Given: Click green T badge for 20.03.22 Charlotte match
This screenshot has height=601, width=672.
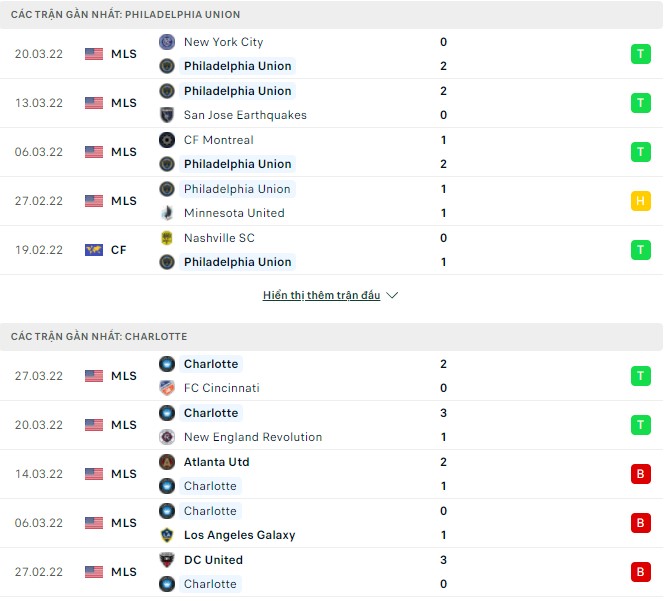Looking at the screenshot, I should pyautogui.click(x=640, y=425).
